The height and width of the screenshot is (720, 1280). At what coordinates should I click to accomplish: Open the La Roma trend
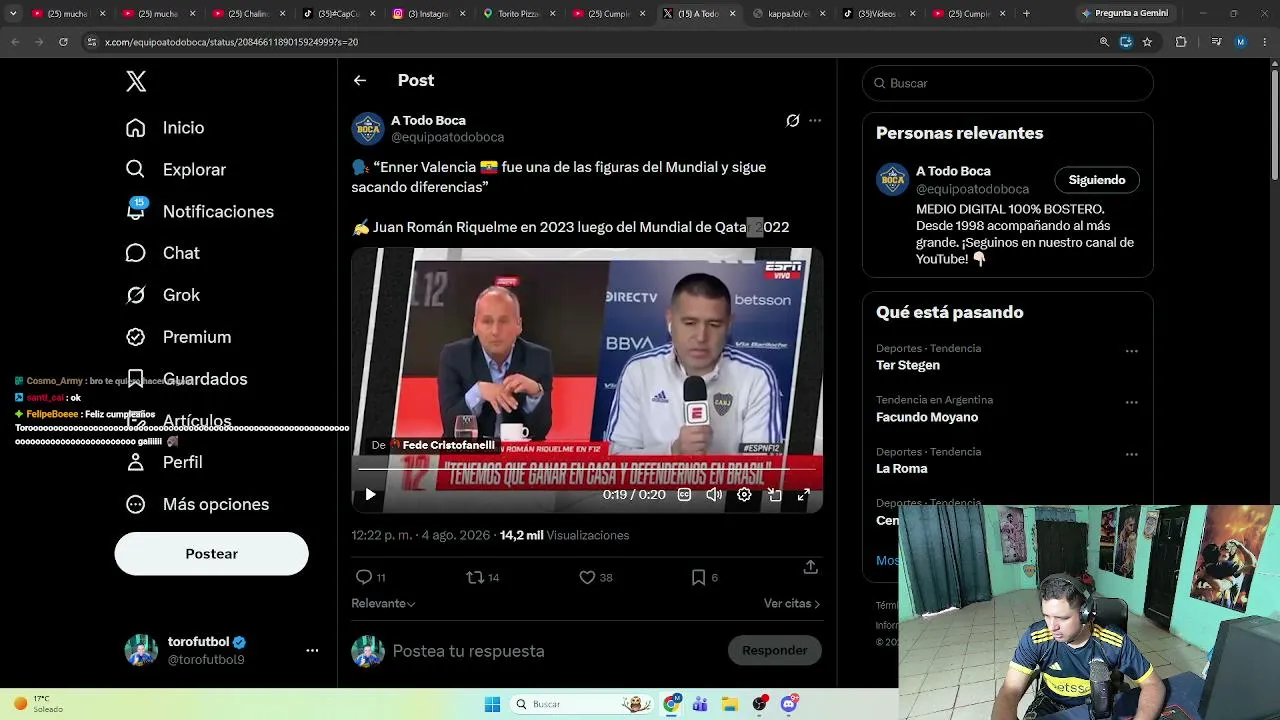tap(902, 468)
